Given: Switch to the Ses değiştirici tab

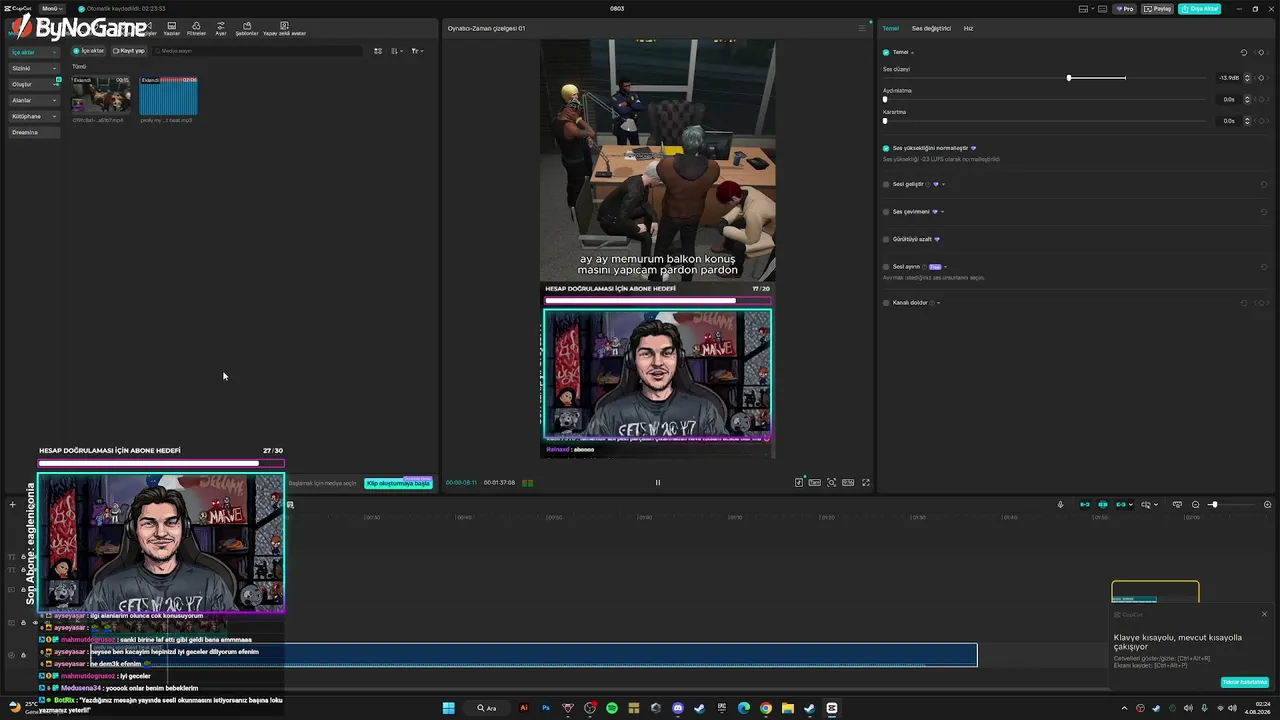Looking at the screenshot, I should 931,28.
